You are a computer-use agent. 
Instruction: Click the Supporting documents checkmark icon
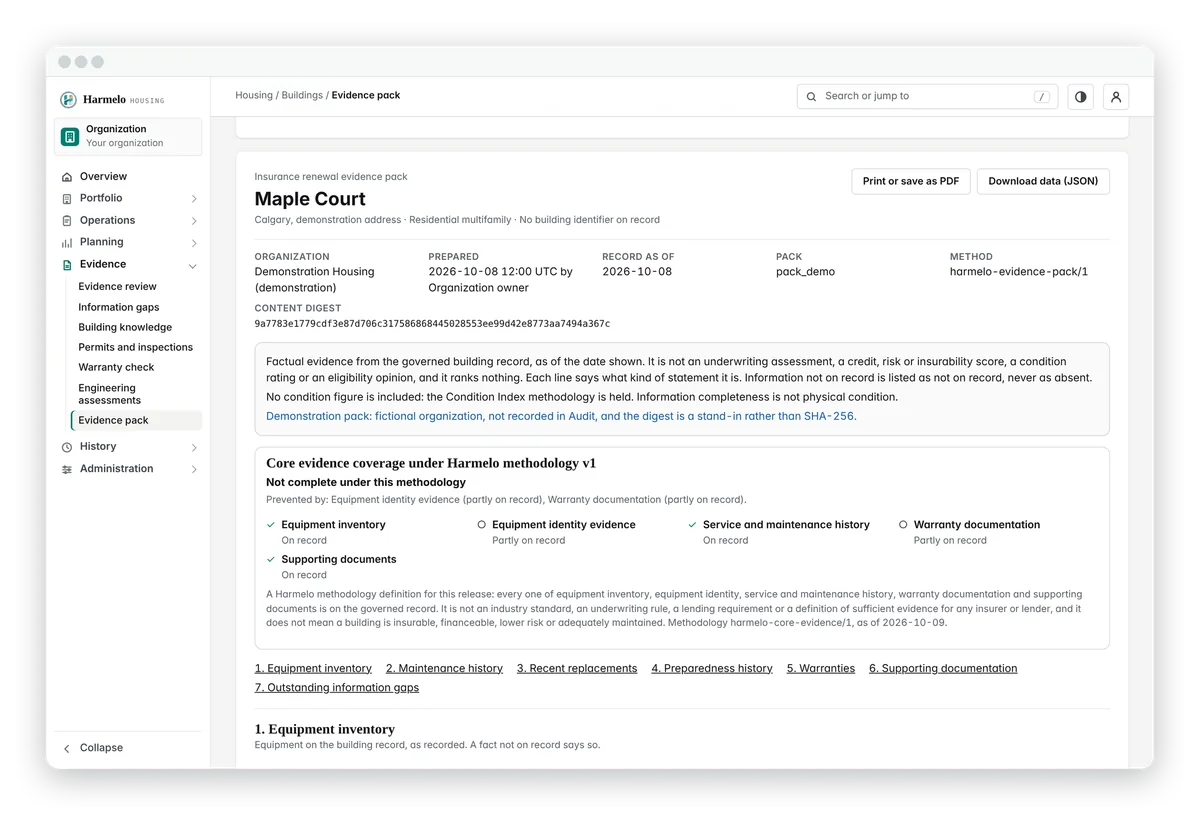point(271,560)
